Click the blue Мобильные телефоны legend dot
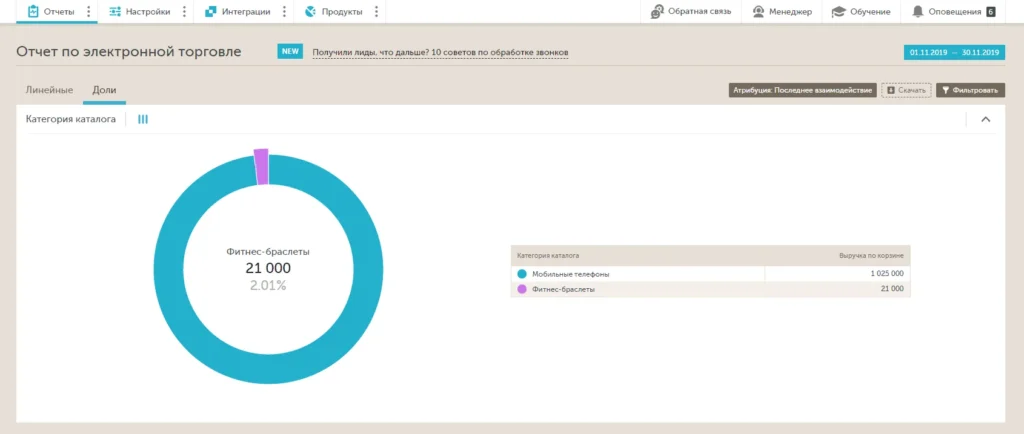This screenshot has width=1024, height=434. (521, 274)
